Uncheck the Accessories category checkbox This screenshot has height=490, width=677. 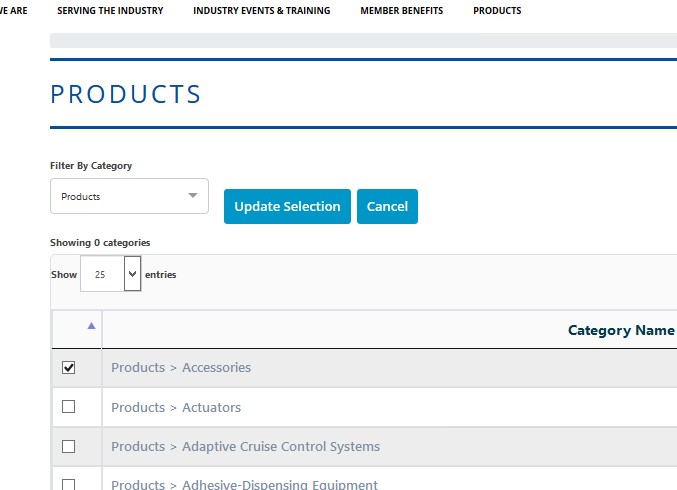pyautogui.click(x=68, y=367)
